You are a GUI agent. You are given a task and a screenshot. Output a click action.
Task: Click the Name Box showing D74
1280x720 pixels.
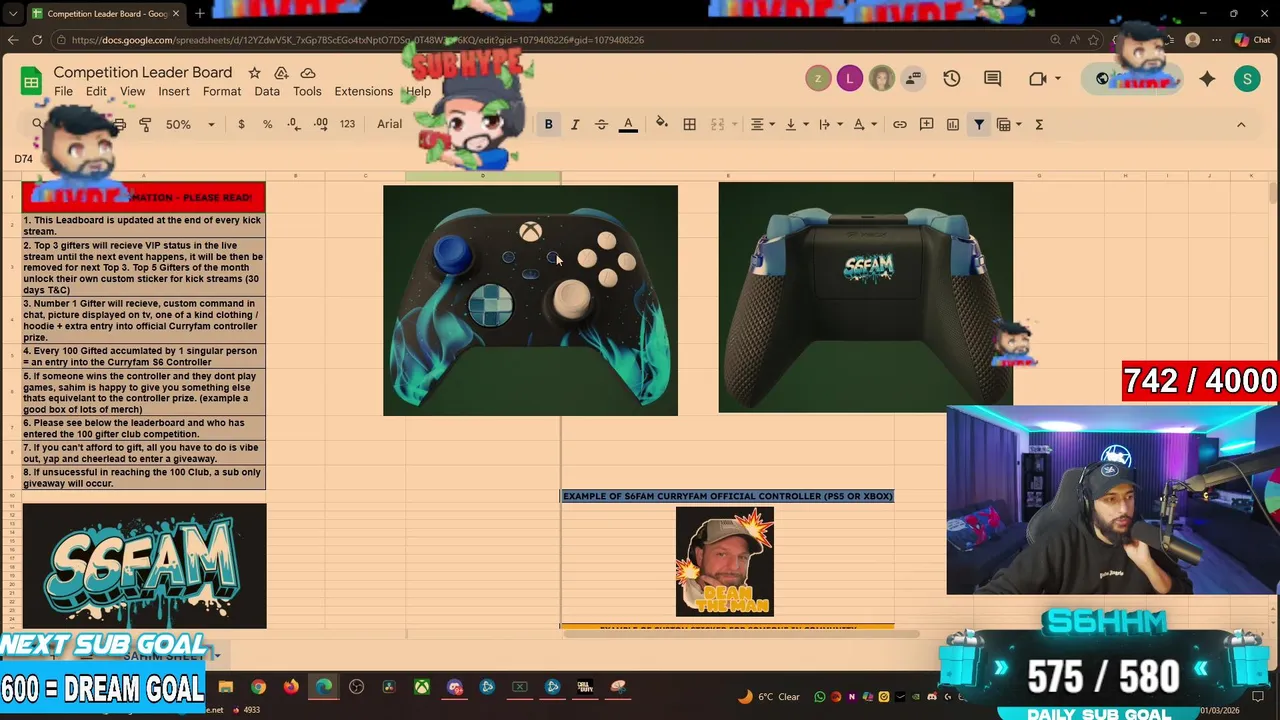click(x=24, y=158)
